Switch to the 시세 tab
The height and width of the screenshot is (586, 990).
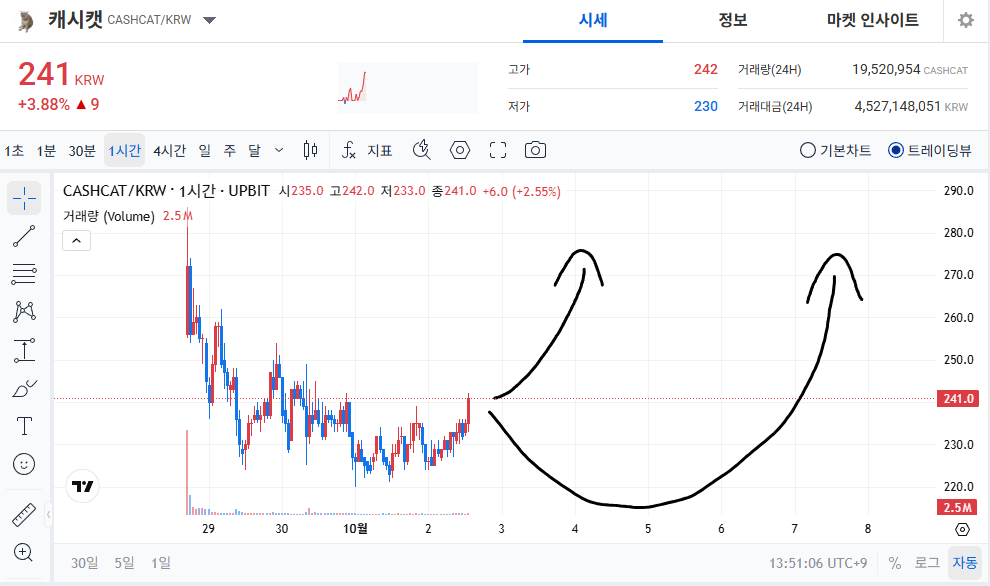point(593,20)
